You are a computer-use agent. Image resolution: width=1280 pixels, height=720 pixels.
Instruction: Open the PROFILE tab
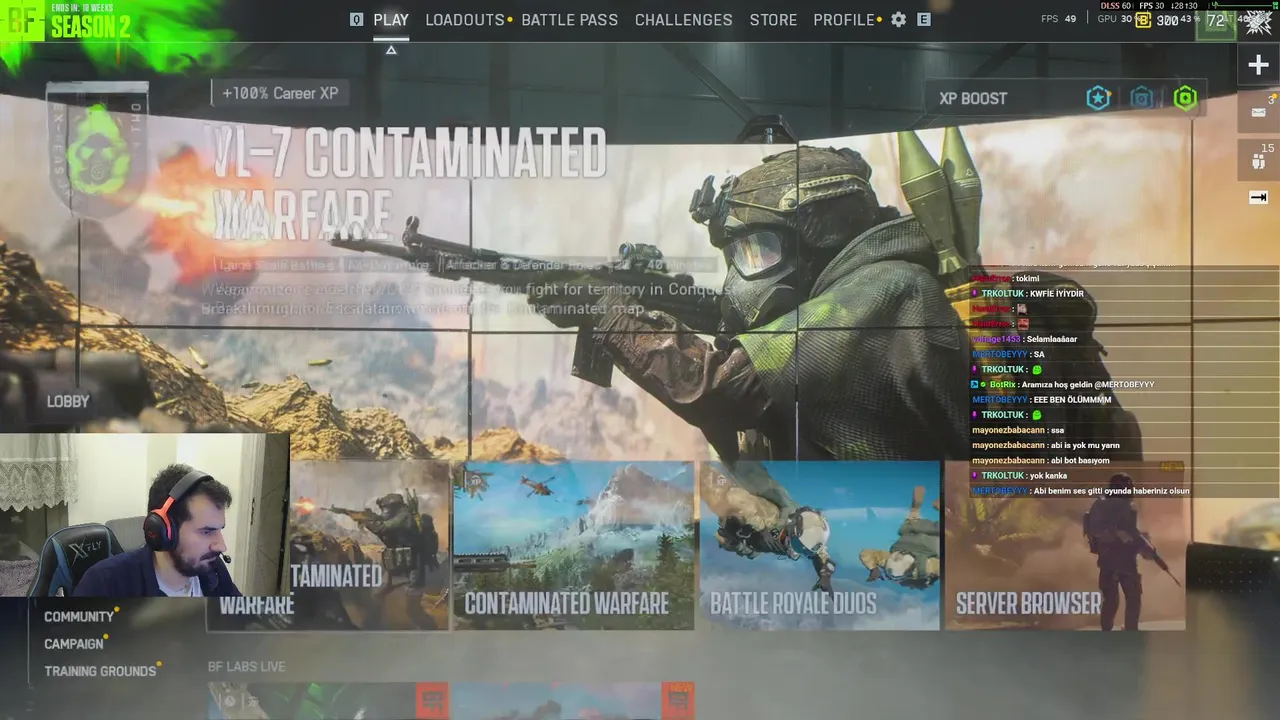click(844, 20)
